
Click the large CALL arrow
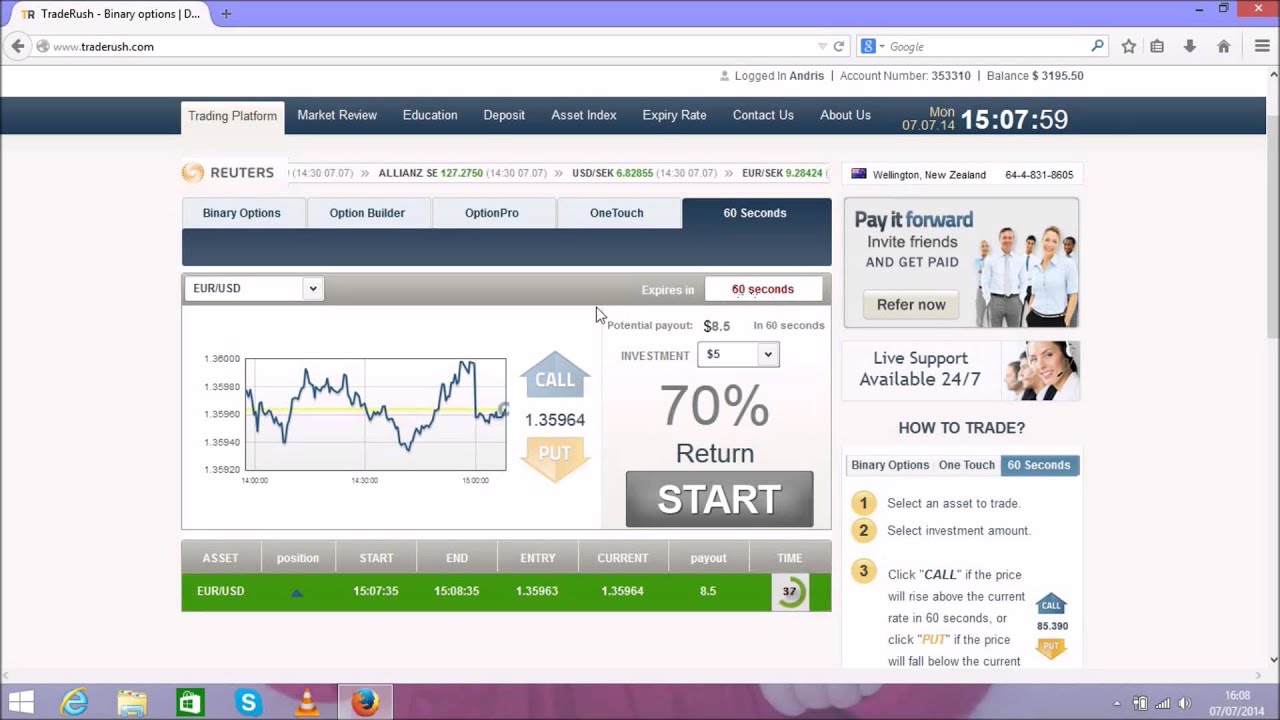[555, 376]
